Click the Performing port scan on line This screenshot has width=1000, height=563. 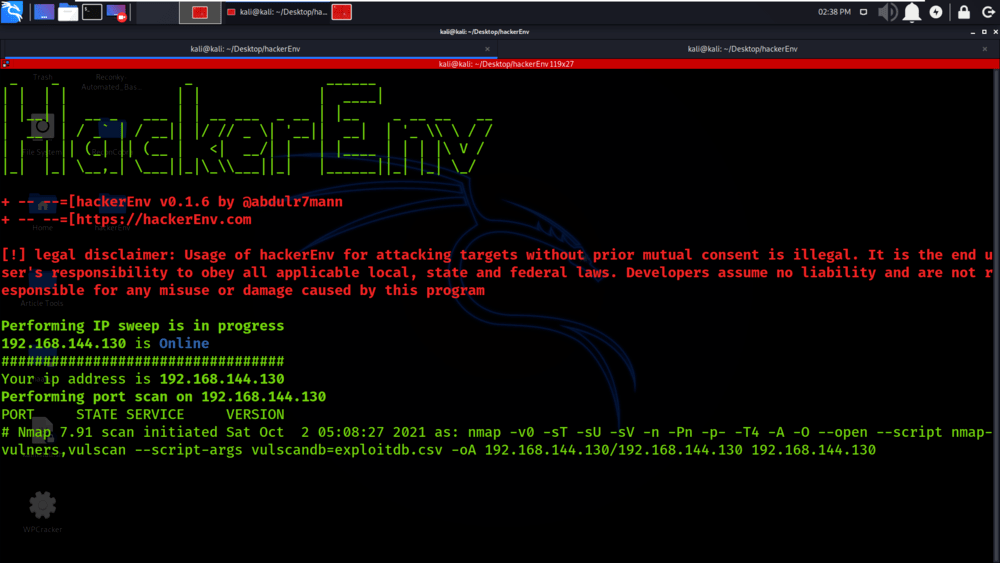point(163,397)
